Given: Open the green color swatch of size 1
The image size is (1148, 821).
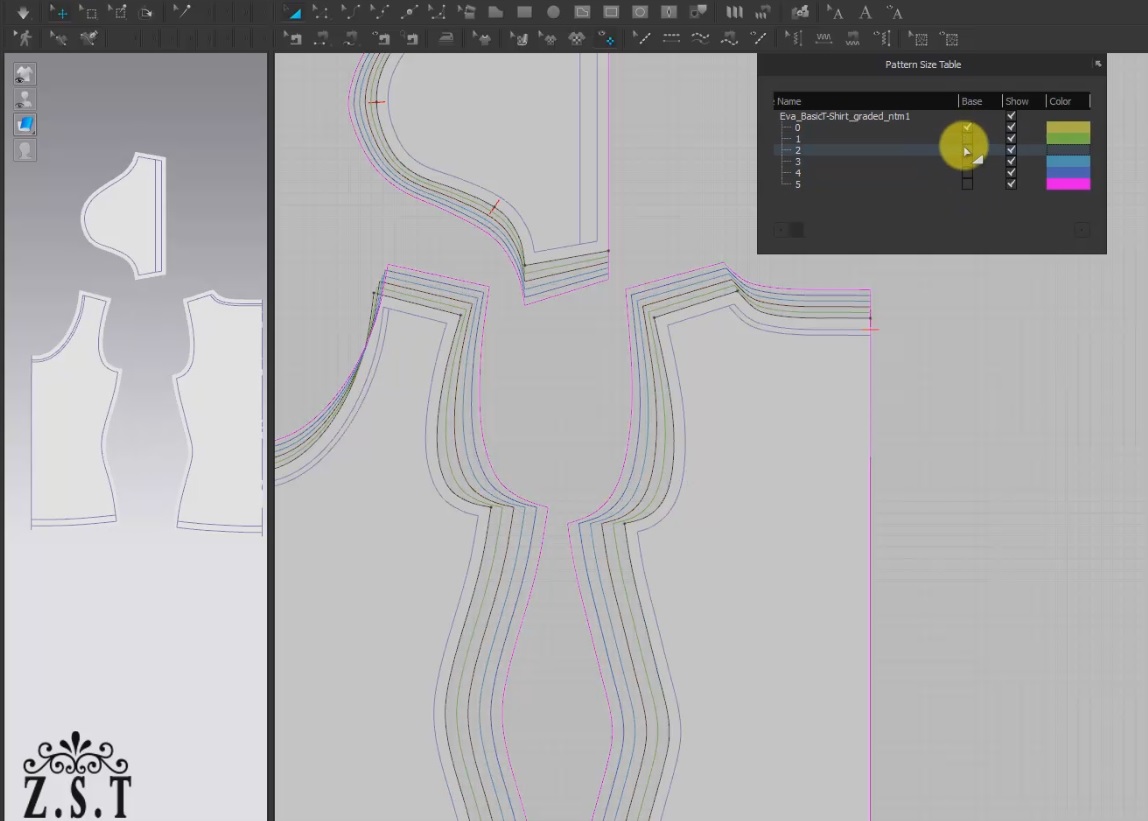Looking at the screenshot, I should click(1068, 138).
